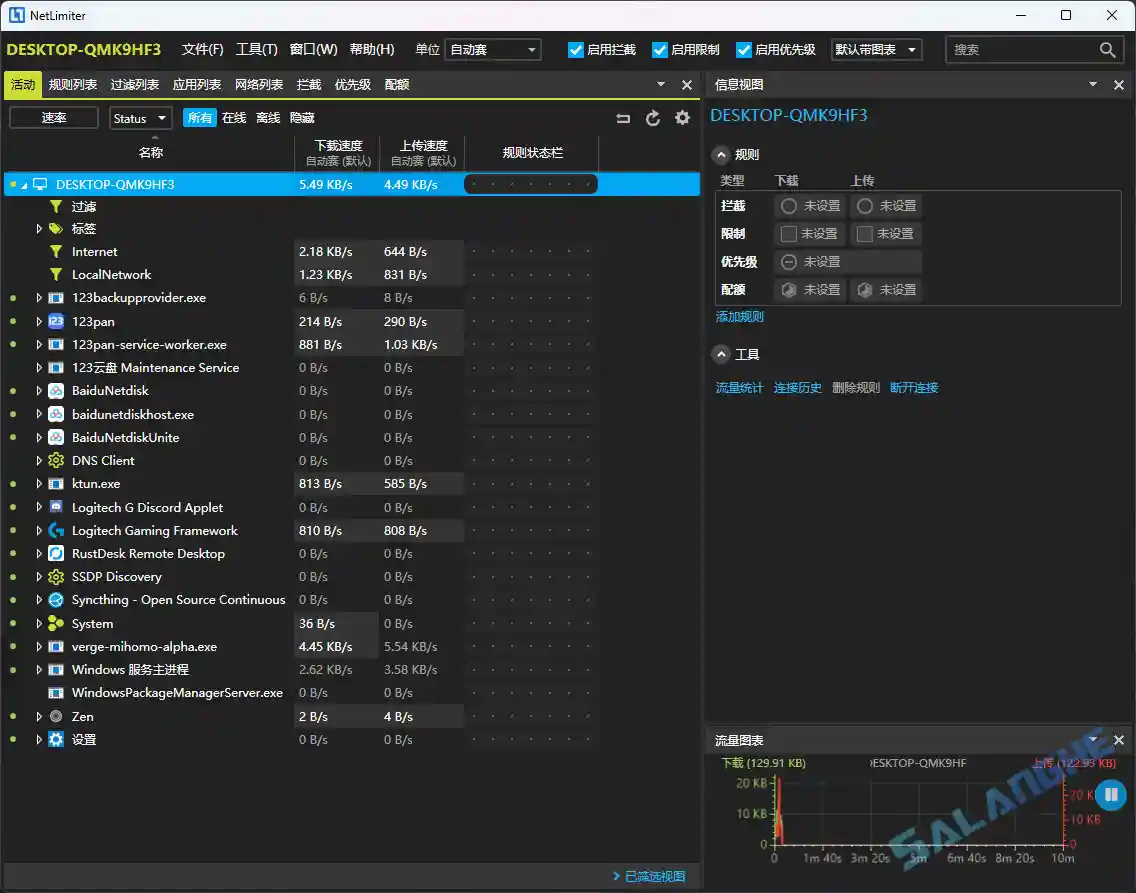
Task: Click the magnifier icon in the search box
Action: (x=1106, y=48)
